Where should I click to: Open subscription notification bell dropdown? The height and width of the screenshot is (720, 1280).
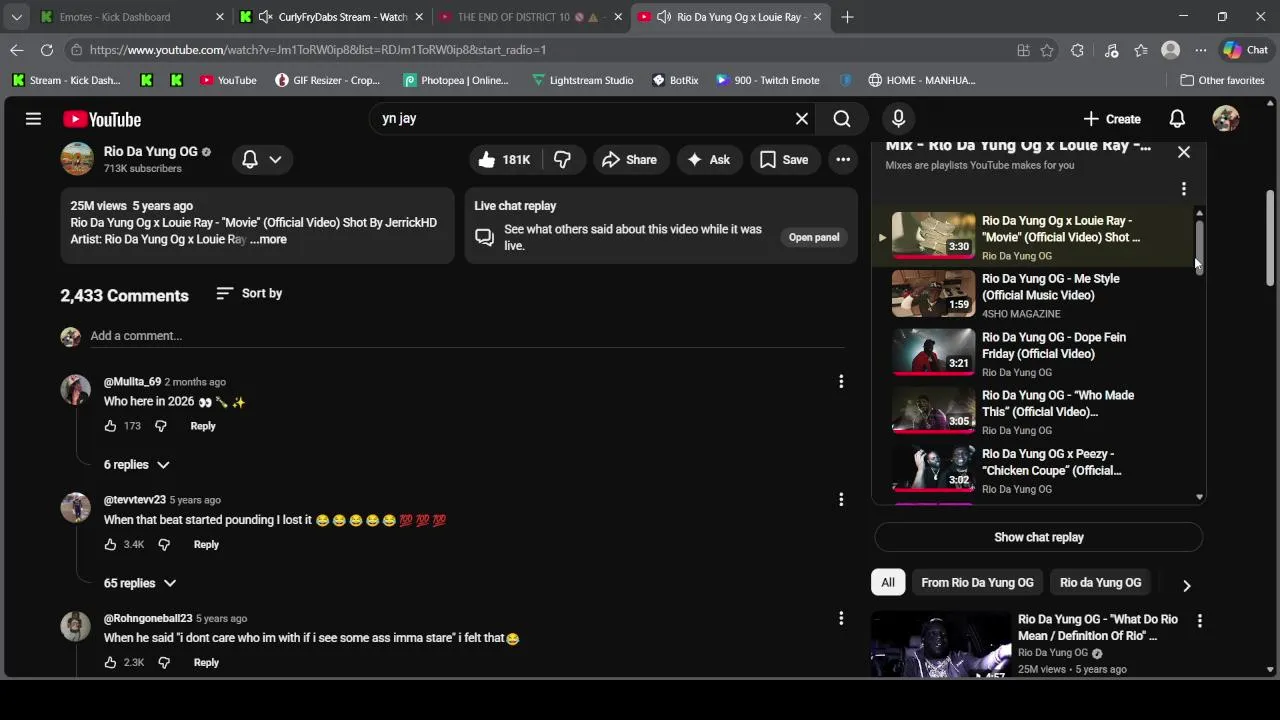point(262,159)
